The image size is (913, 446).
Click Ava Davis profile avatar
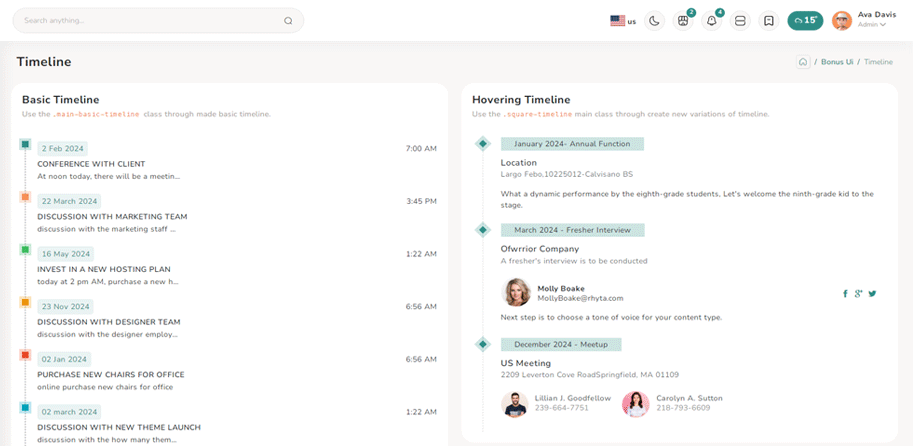pyautogui.click(x=842, y=20)
